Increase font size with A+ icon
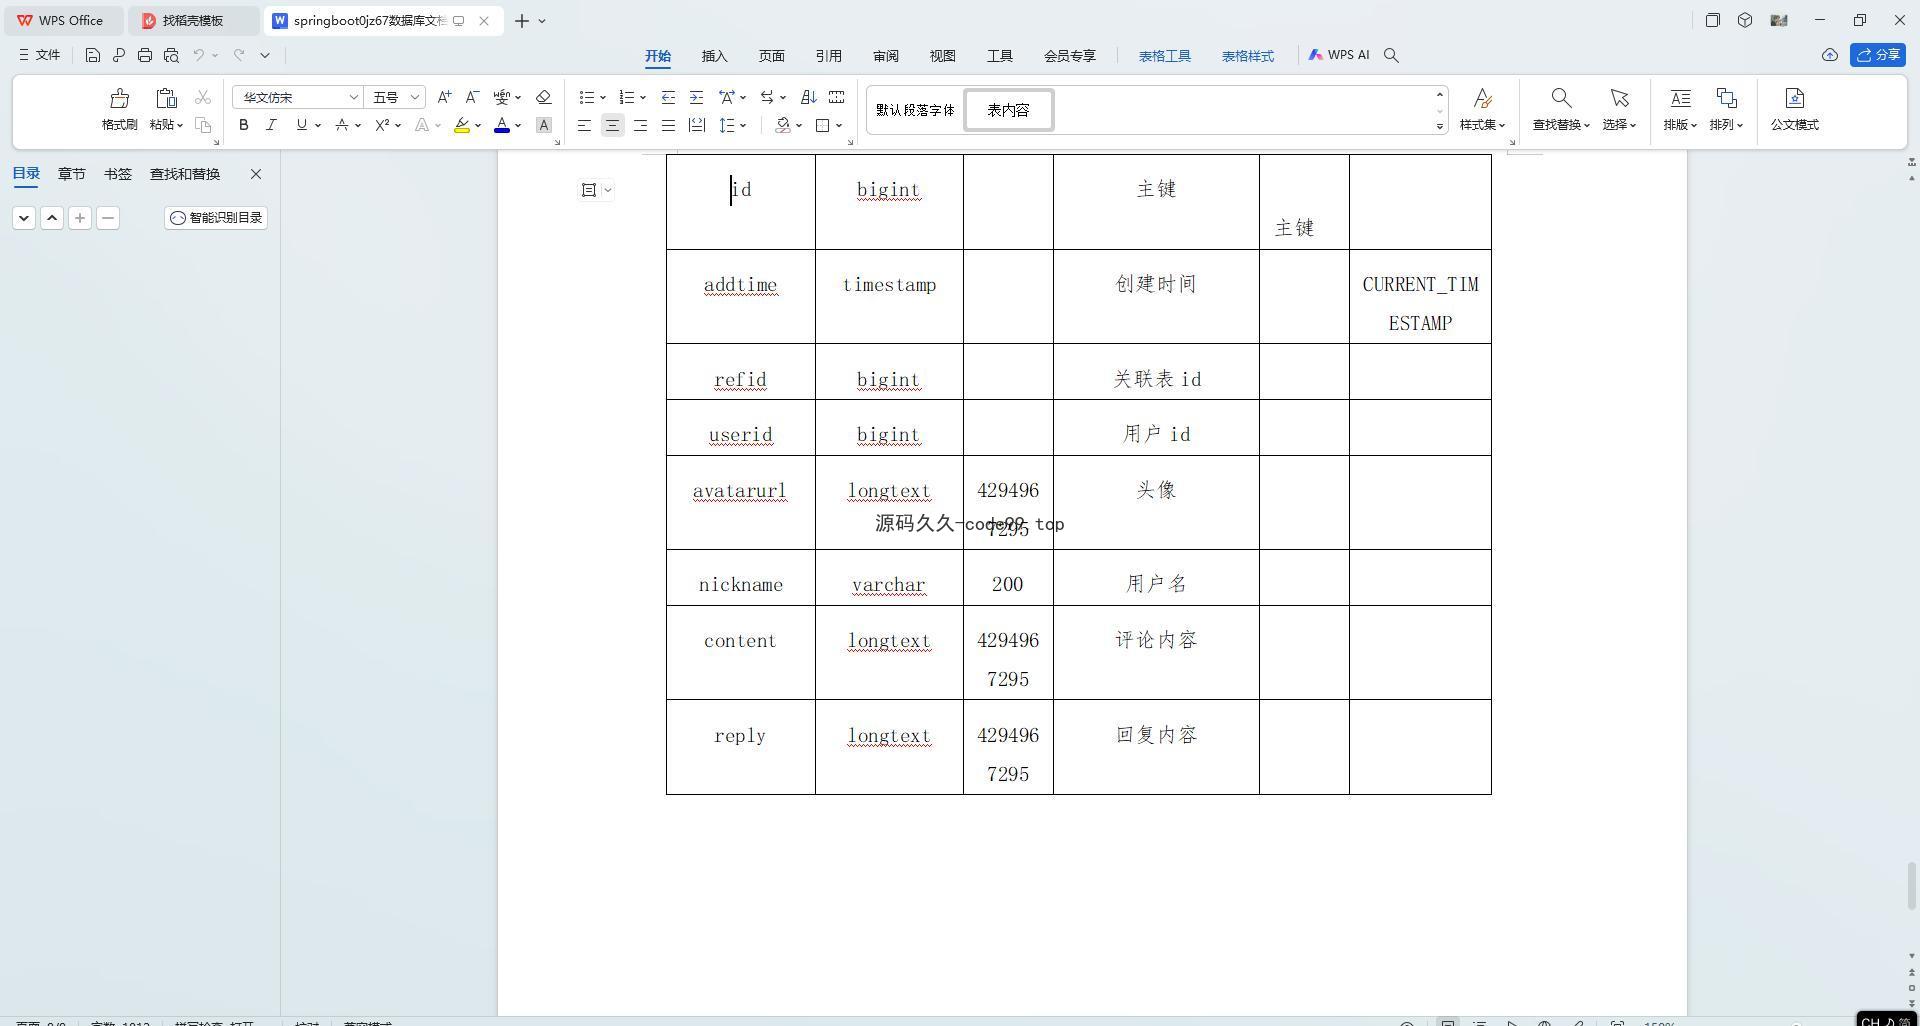This screenshot has width=1920, height=1026. point(444,97)
